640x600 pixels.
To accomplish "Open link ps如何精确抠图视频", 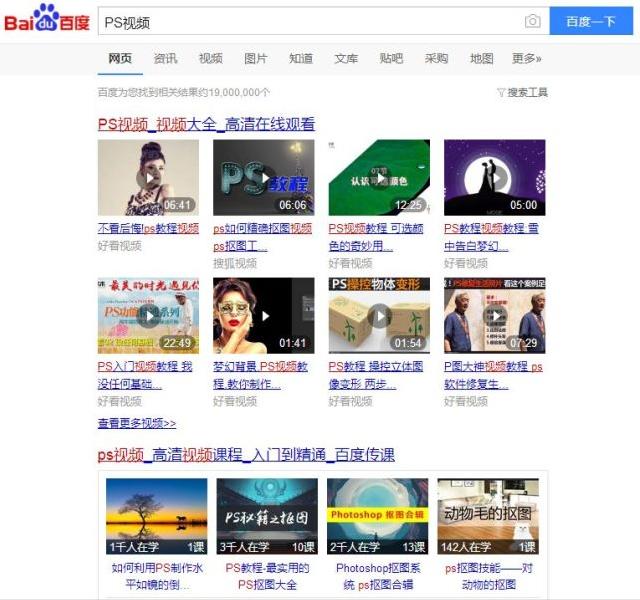I will [262, 237].
